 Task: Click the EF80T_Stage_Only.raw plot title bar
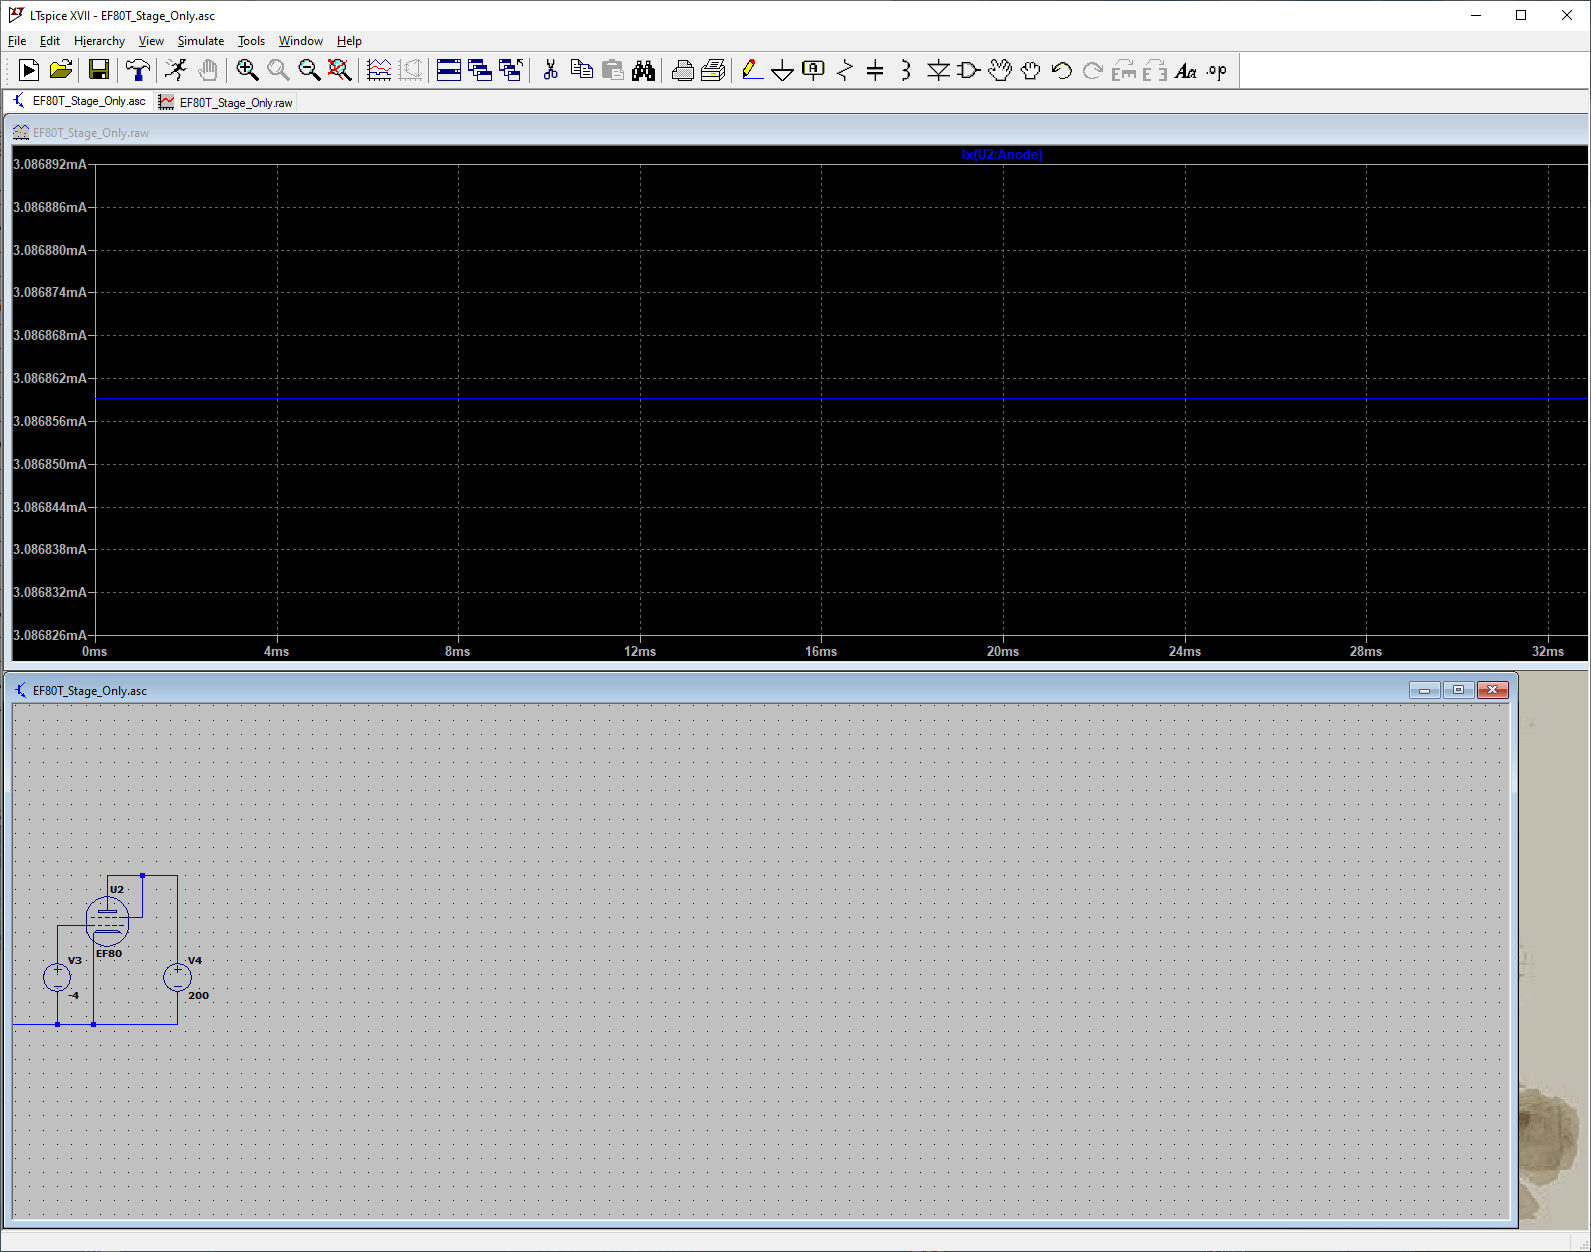797,132
